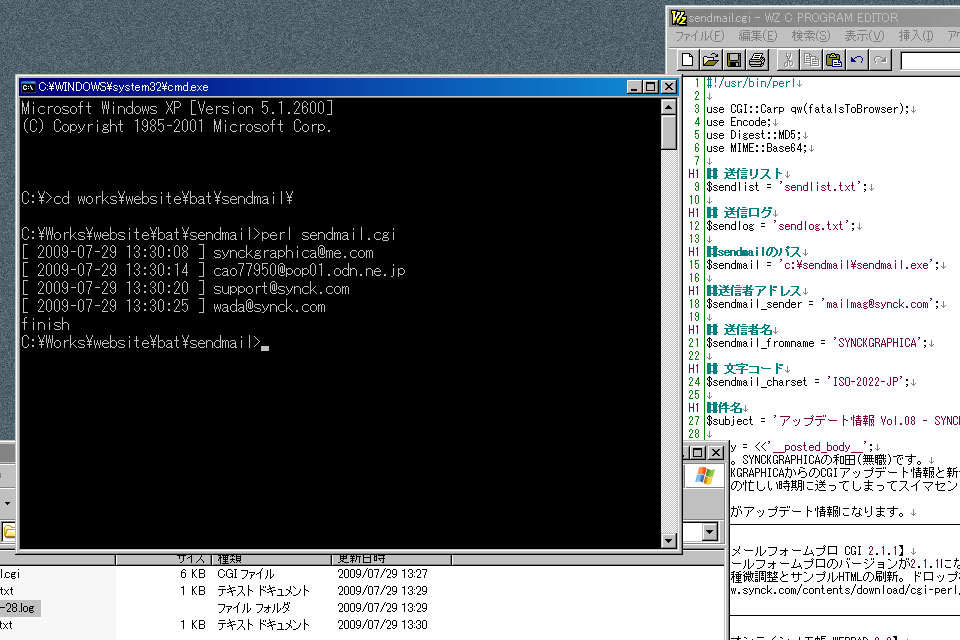Click the 'use CGI::Carp' line in editor
Image resolution: width=960 pixels, height=640 pixels.
tap(811, 109)
